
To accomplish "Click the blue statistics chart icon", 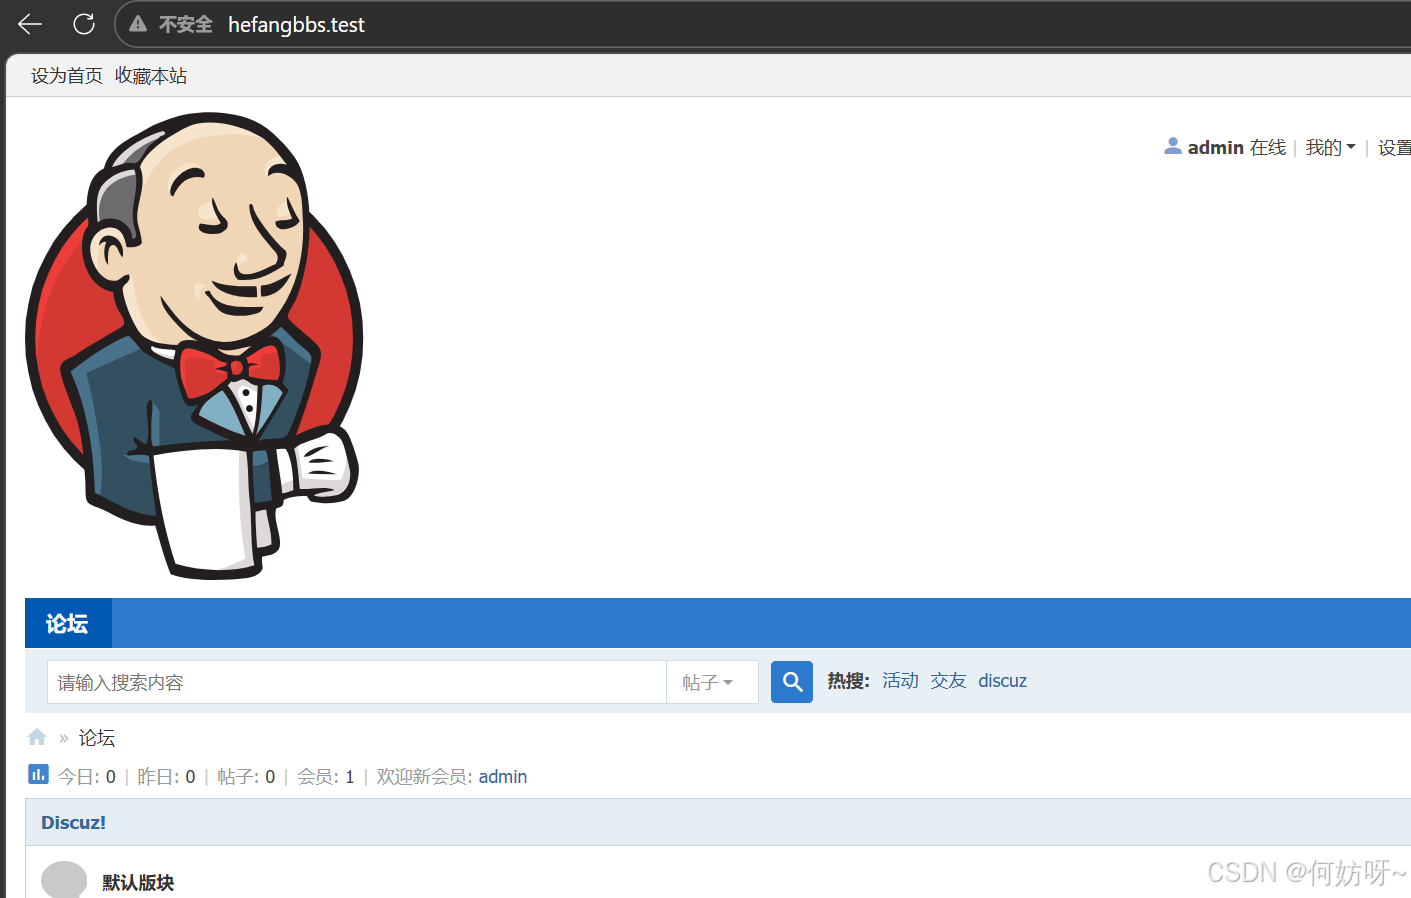I will coord(38,774).
